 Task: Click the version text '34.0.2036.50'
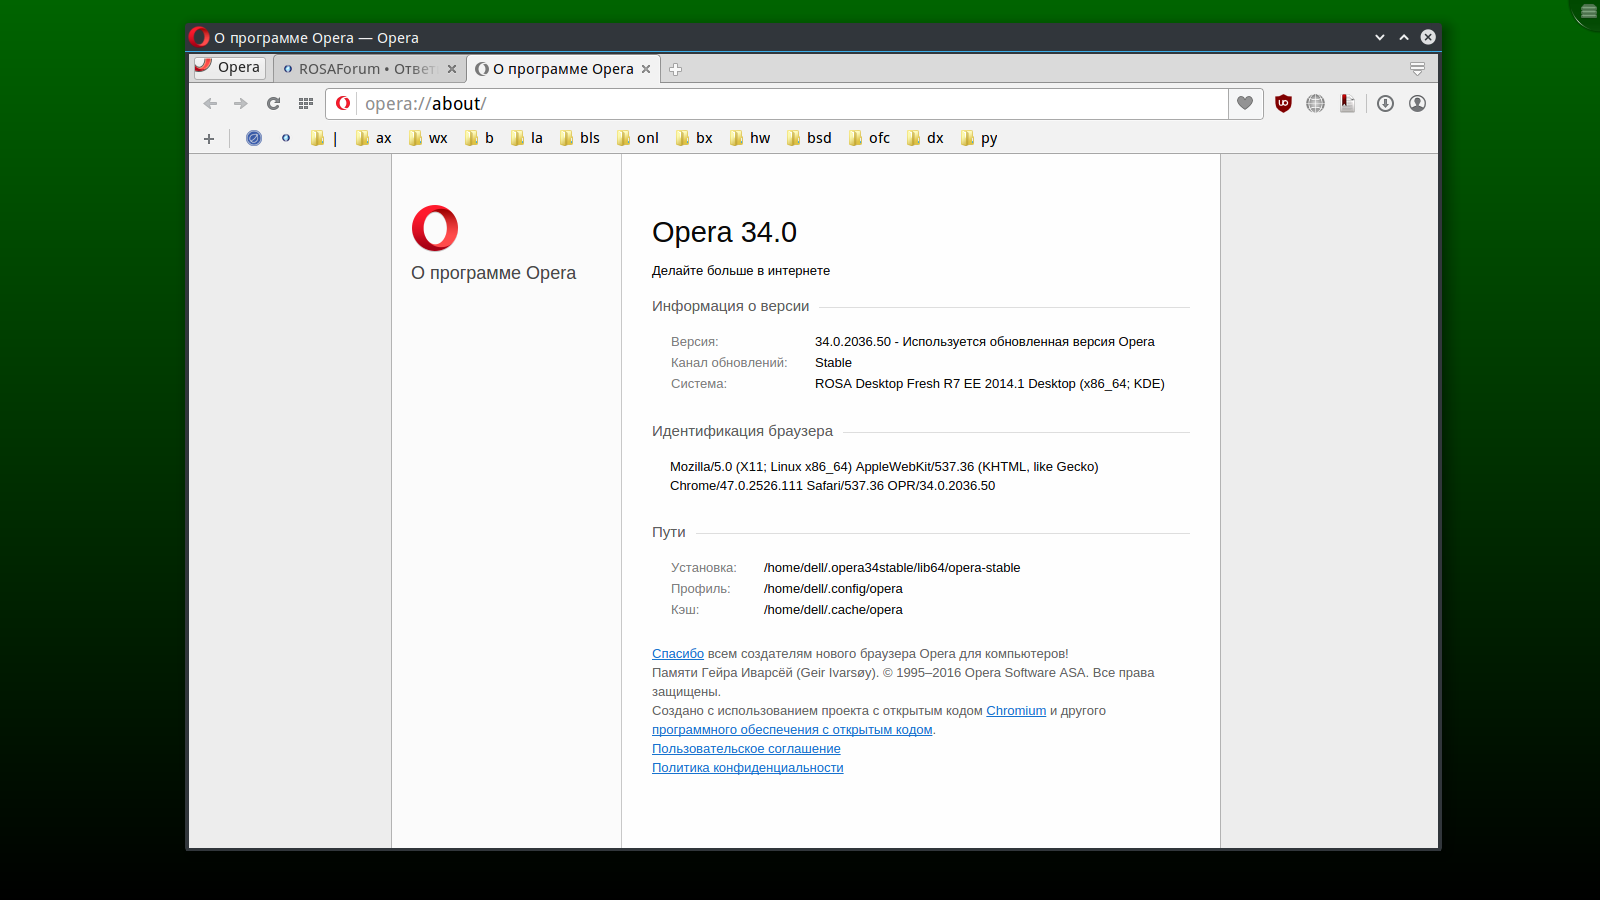(x=853, y=342)
